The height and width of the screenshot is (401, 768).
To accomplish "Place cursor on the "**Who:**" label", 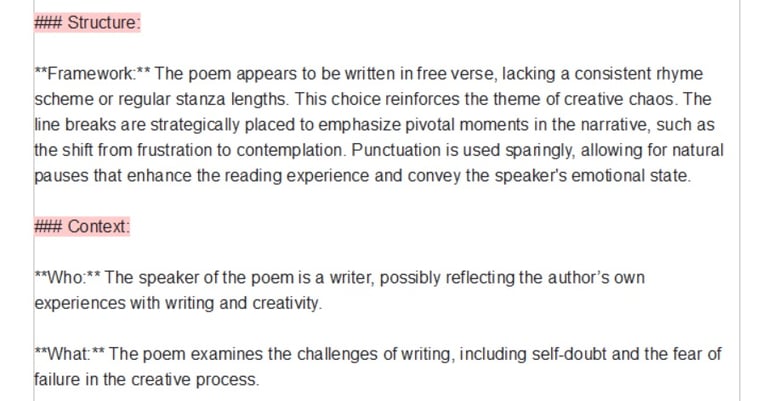I will (x=68, y=278).
